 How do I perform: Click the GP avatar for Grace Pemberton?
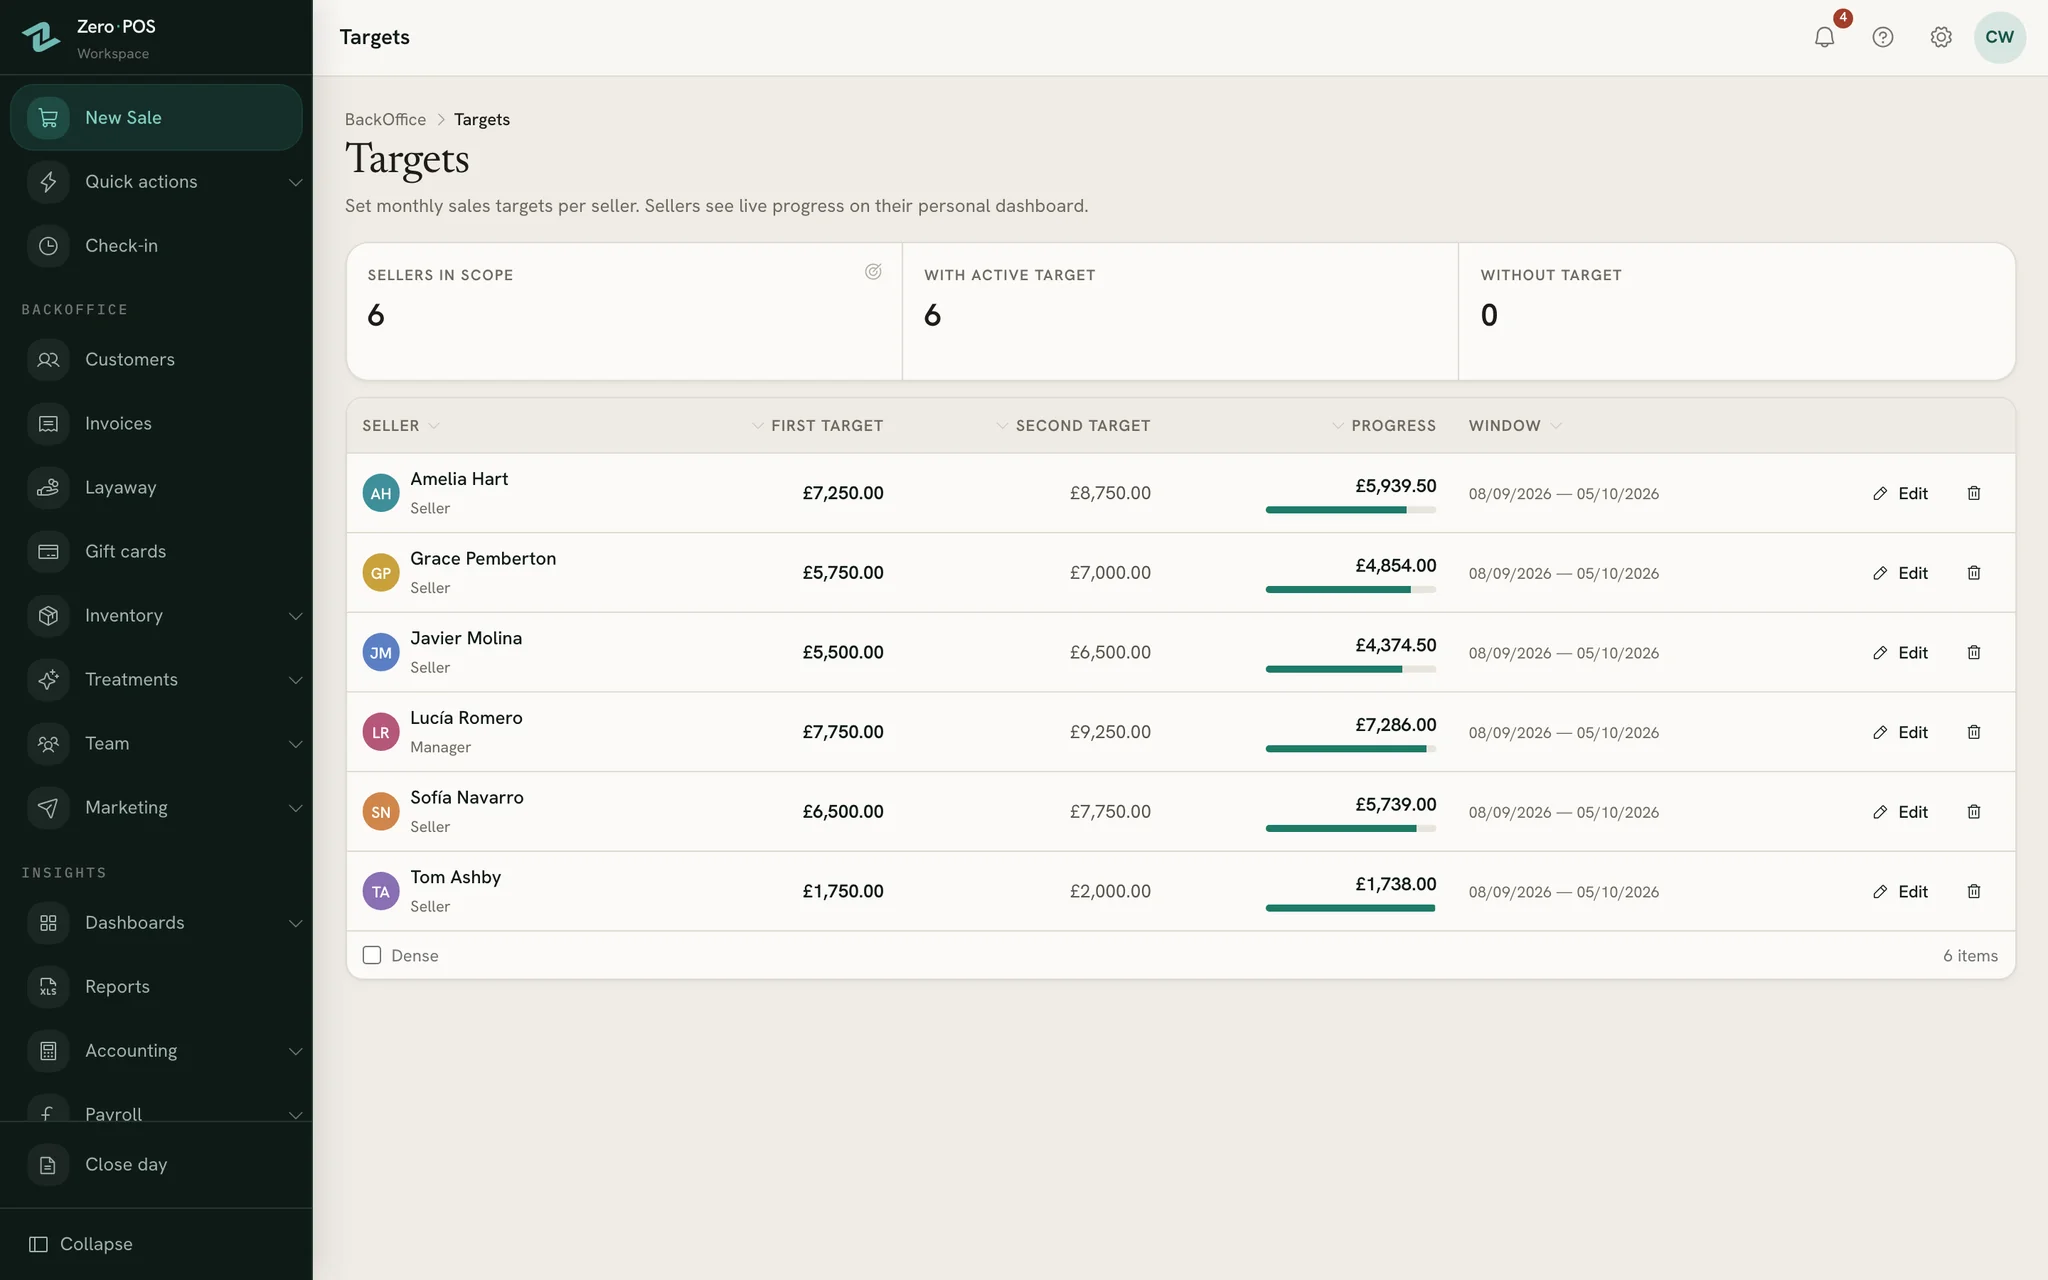(x=381, y=573)
